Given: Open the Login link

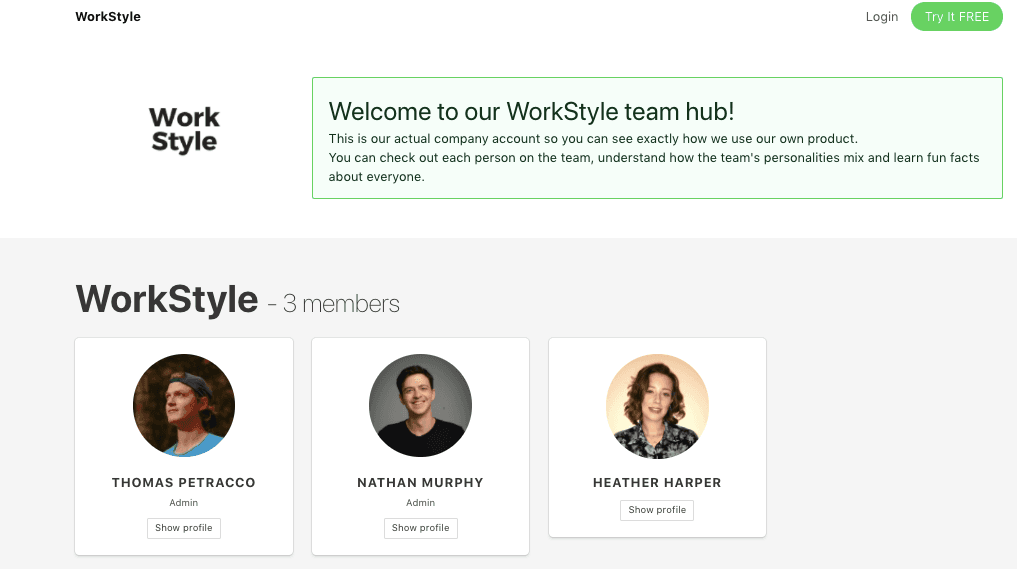Looking at the screenshot, I should [x=881, y=16].
